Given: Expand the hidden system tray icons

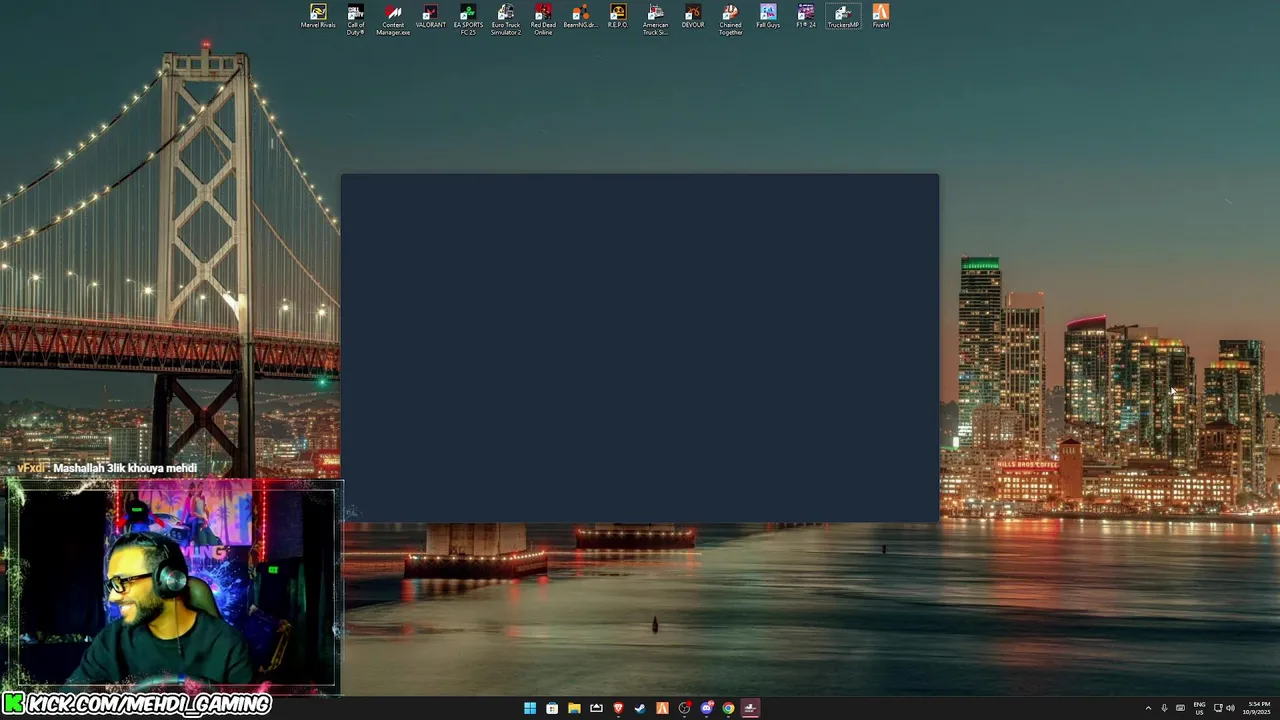Looking at the screenshot, I should point(1148,708).
